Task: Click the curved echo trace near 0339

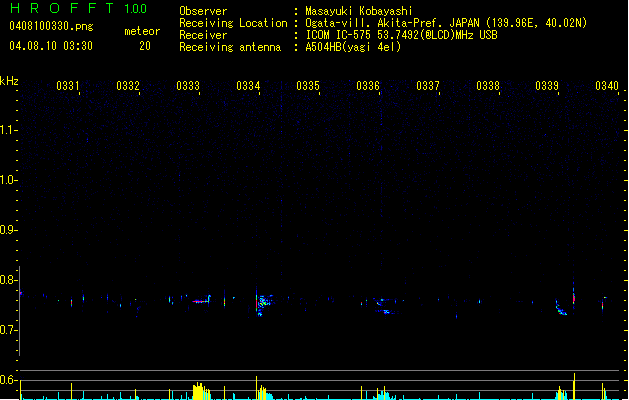Action: (561, 307)
